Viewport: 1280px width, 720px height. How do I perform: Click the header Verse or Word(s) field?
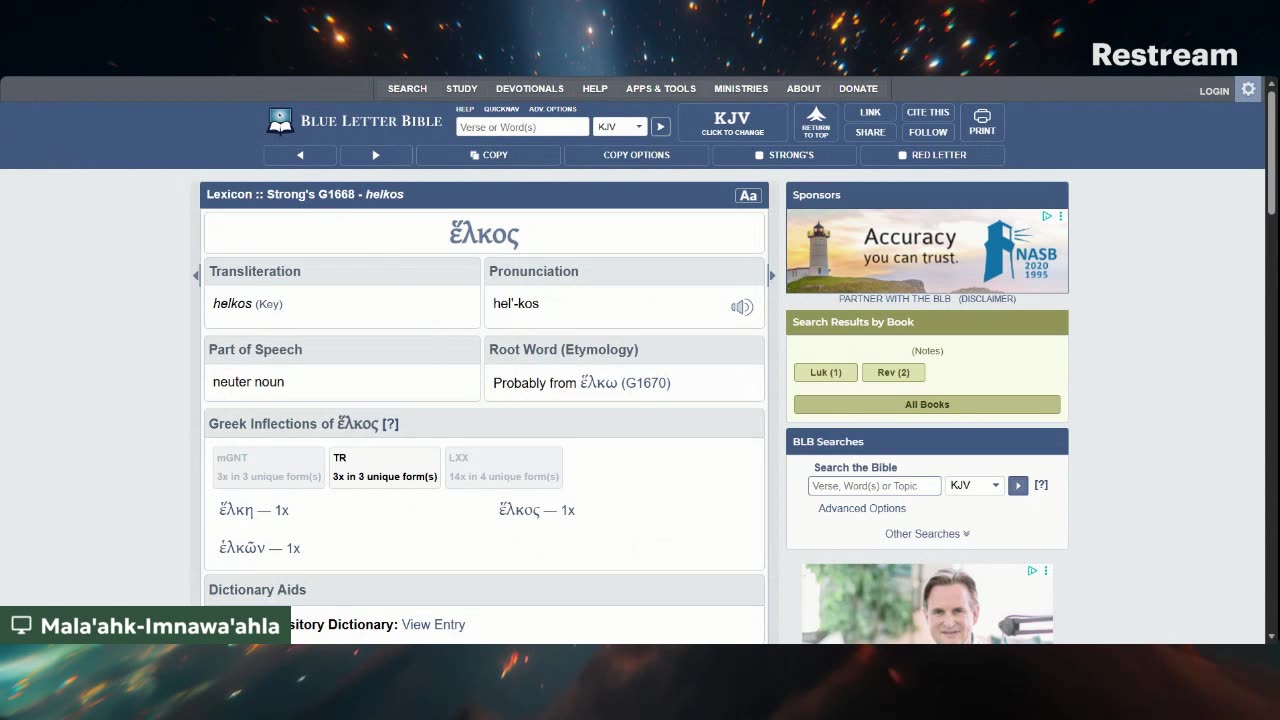click(x=522, y=127)
